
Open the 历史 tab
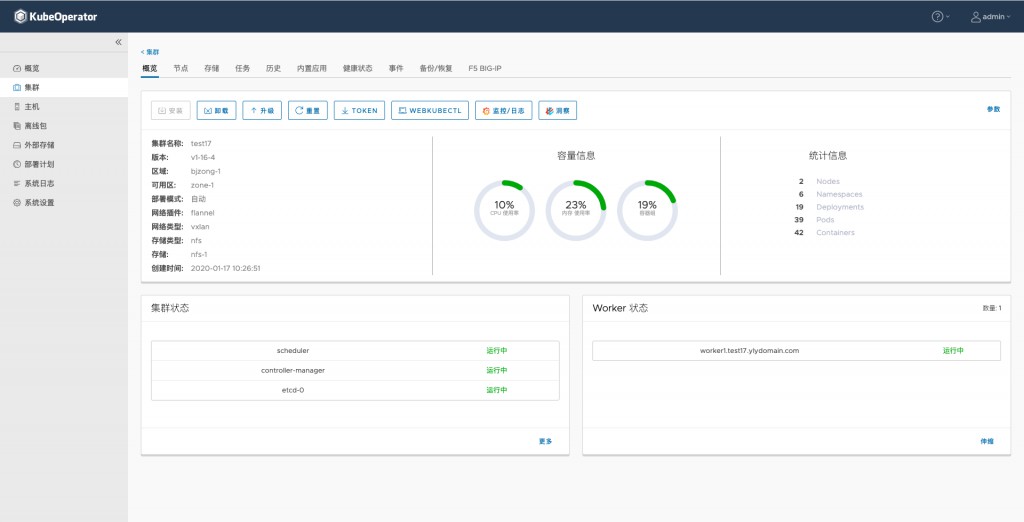coord(273,68)
